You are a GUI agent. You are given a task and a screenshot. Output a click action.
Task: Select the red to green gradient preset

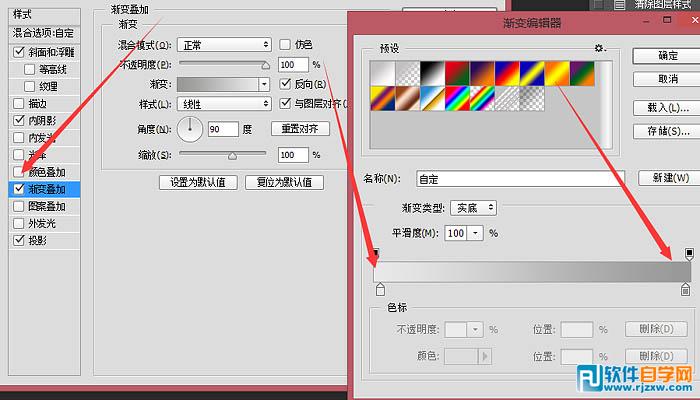(x=458, y=74)
